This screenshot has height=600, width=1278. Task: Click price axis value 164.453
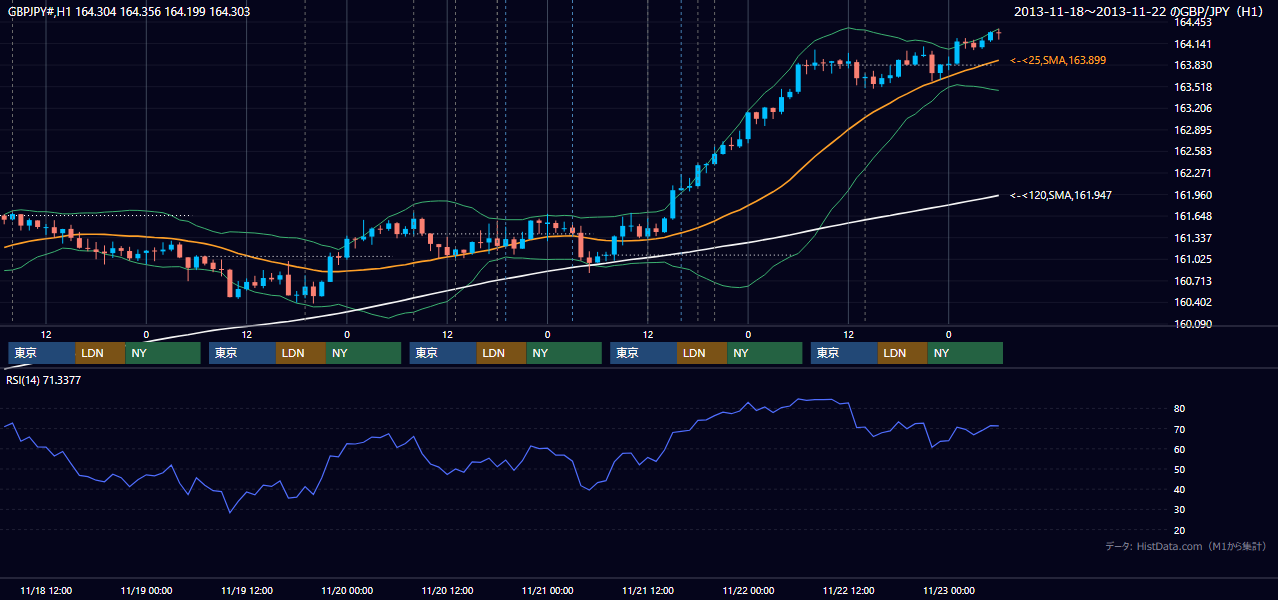(x=1193, y=22)
